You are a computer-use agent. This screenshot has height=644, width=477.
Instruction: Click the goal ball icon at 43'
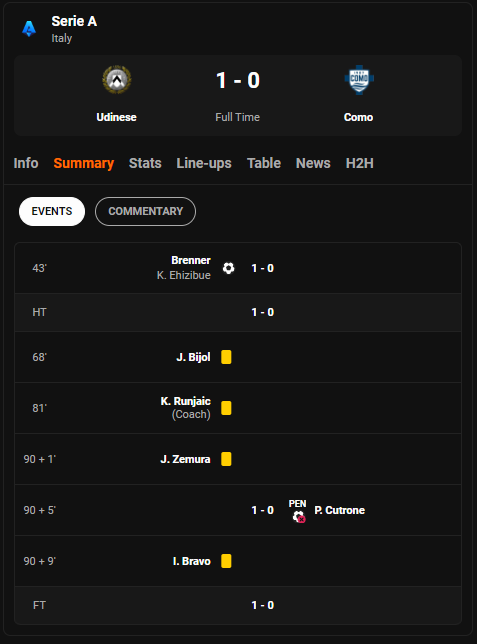pos(228,268)
